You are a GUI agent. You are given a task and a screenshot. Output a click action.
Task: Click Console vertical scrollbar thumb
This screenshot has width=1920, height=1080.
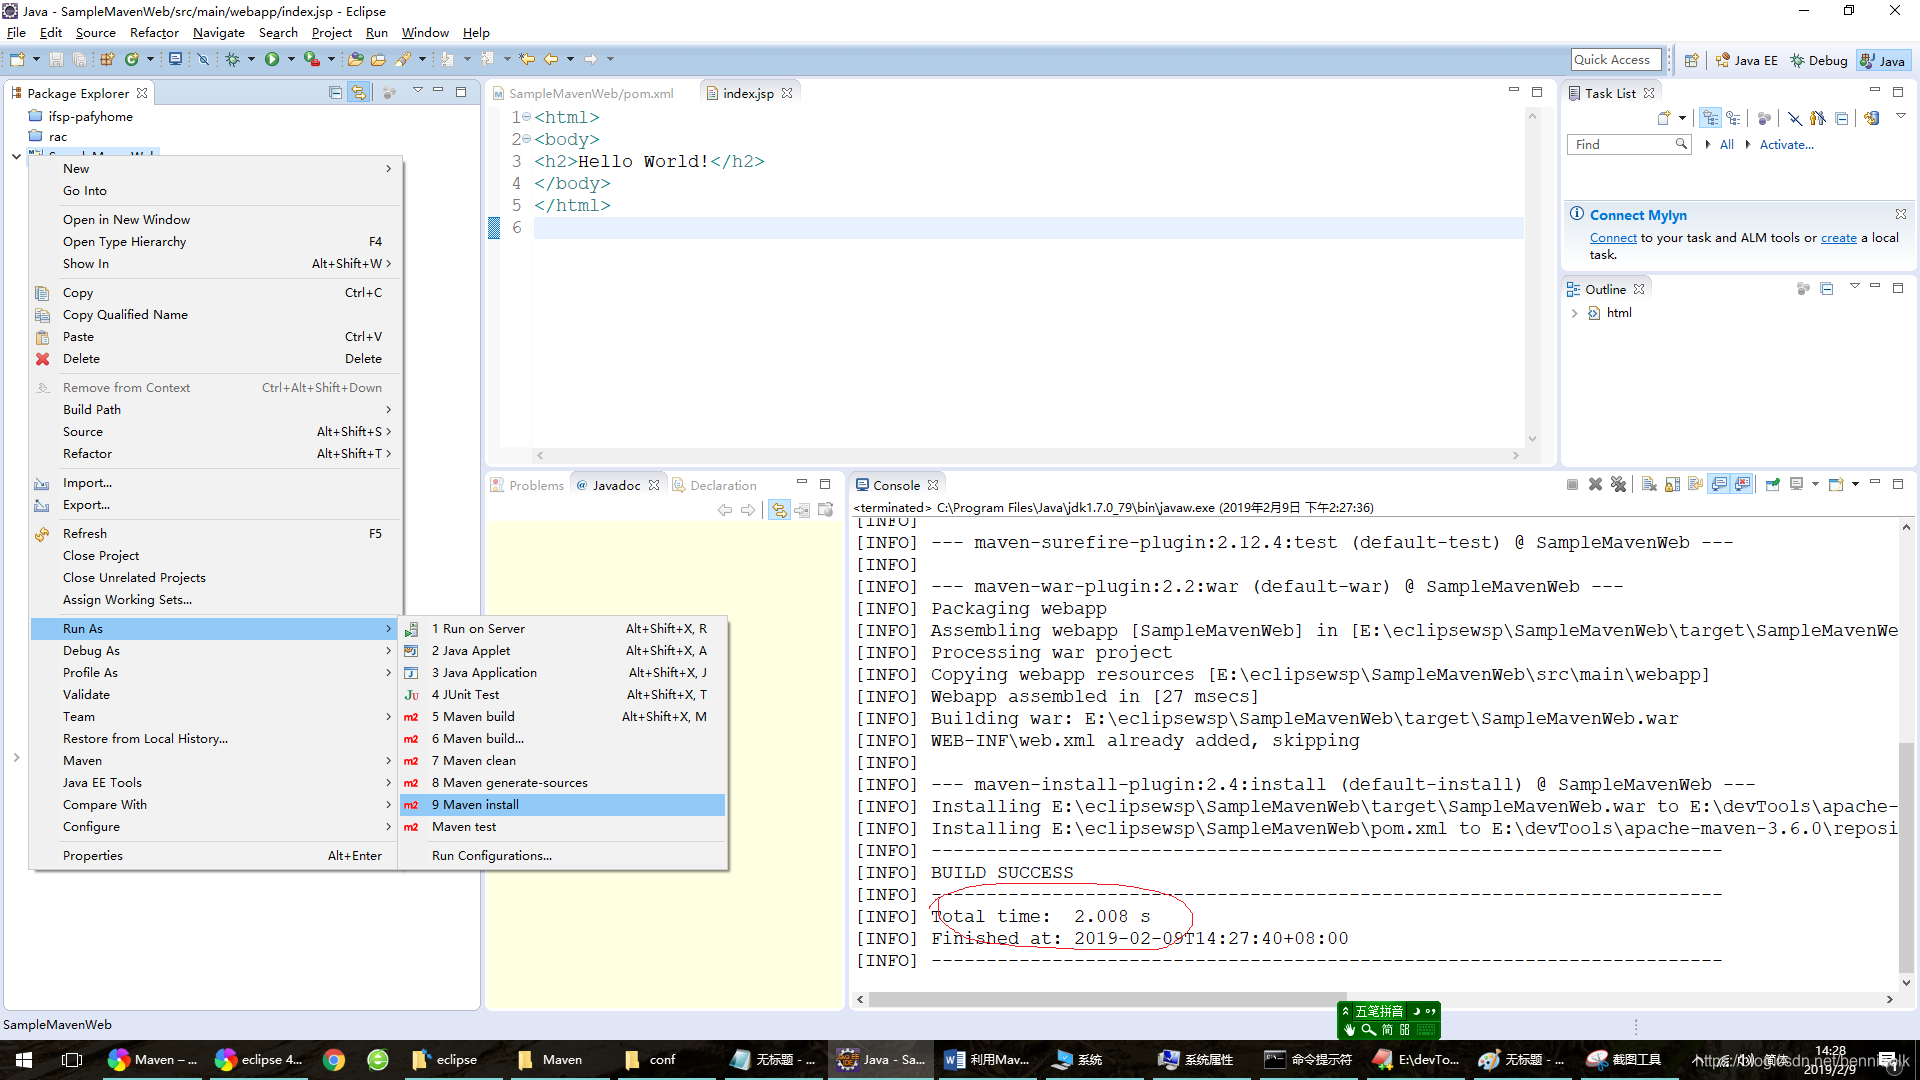click(x=1906, y=856)
